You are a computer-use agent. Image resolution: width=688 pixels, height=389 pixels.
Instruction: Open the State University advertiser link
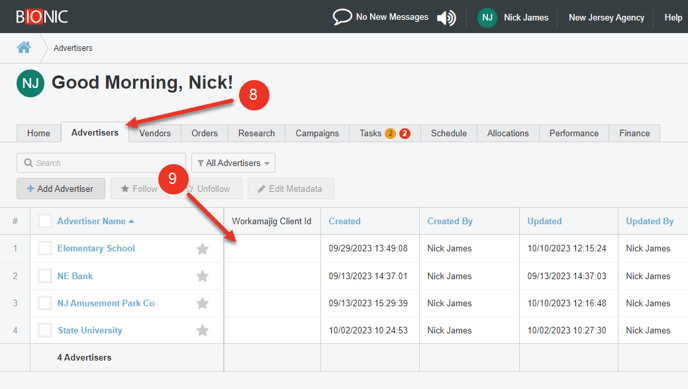90,330
